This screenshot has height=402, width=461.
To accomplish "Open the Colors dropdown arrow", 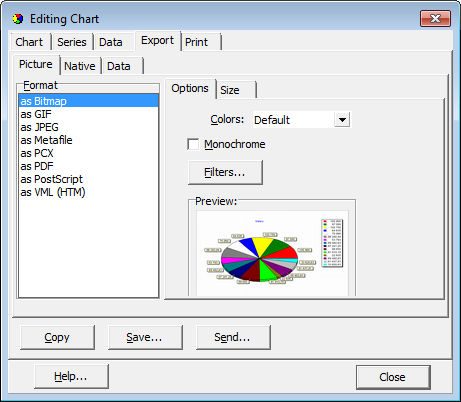I will [x=342, y=120].
